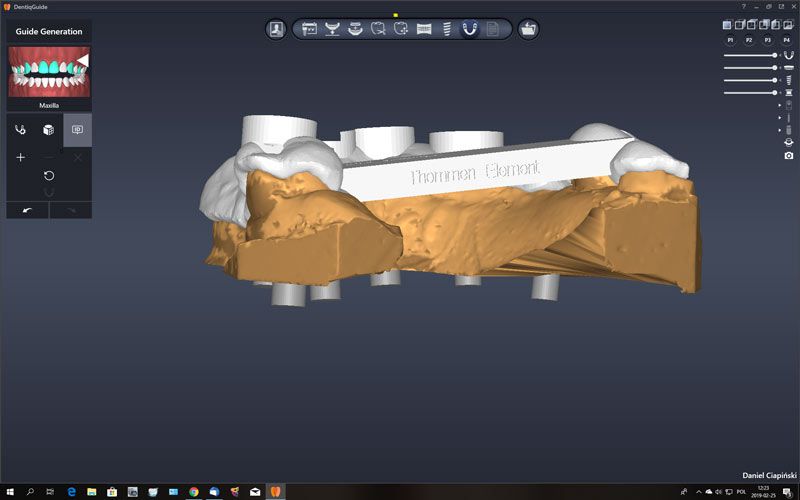Click the patient profile icon in top toolbar
This screenshot has width=800, height=500.
pyautogui.click(x=277, y=29)
